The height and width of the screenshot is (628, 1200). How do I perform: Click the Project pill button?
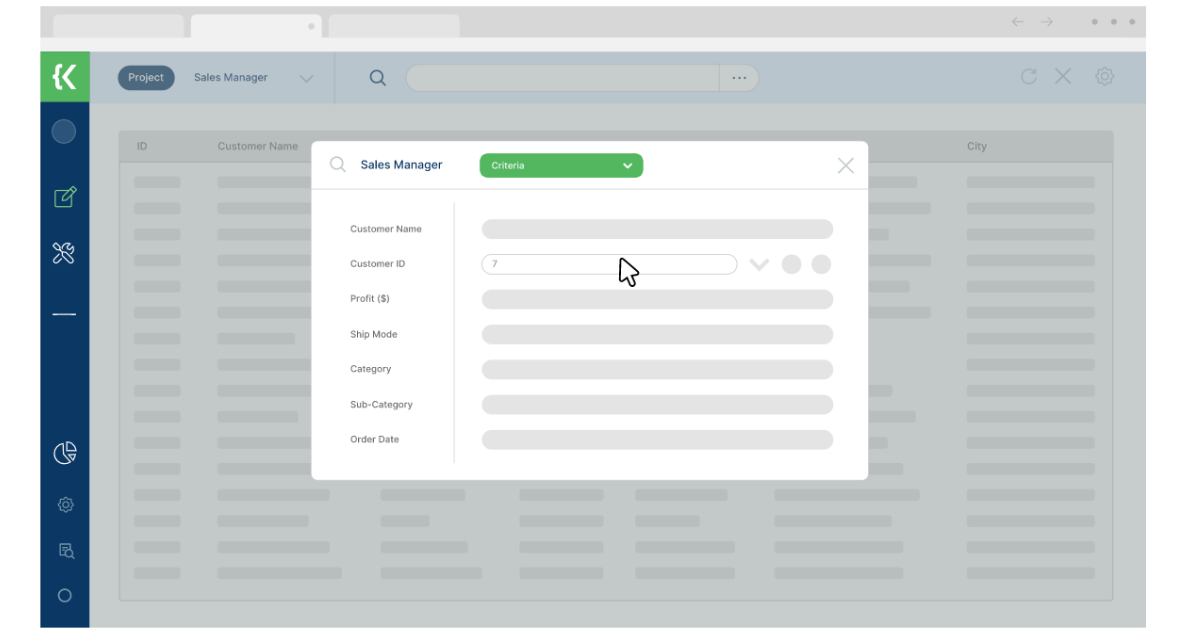pyautogui.click(x=146, y=78)
